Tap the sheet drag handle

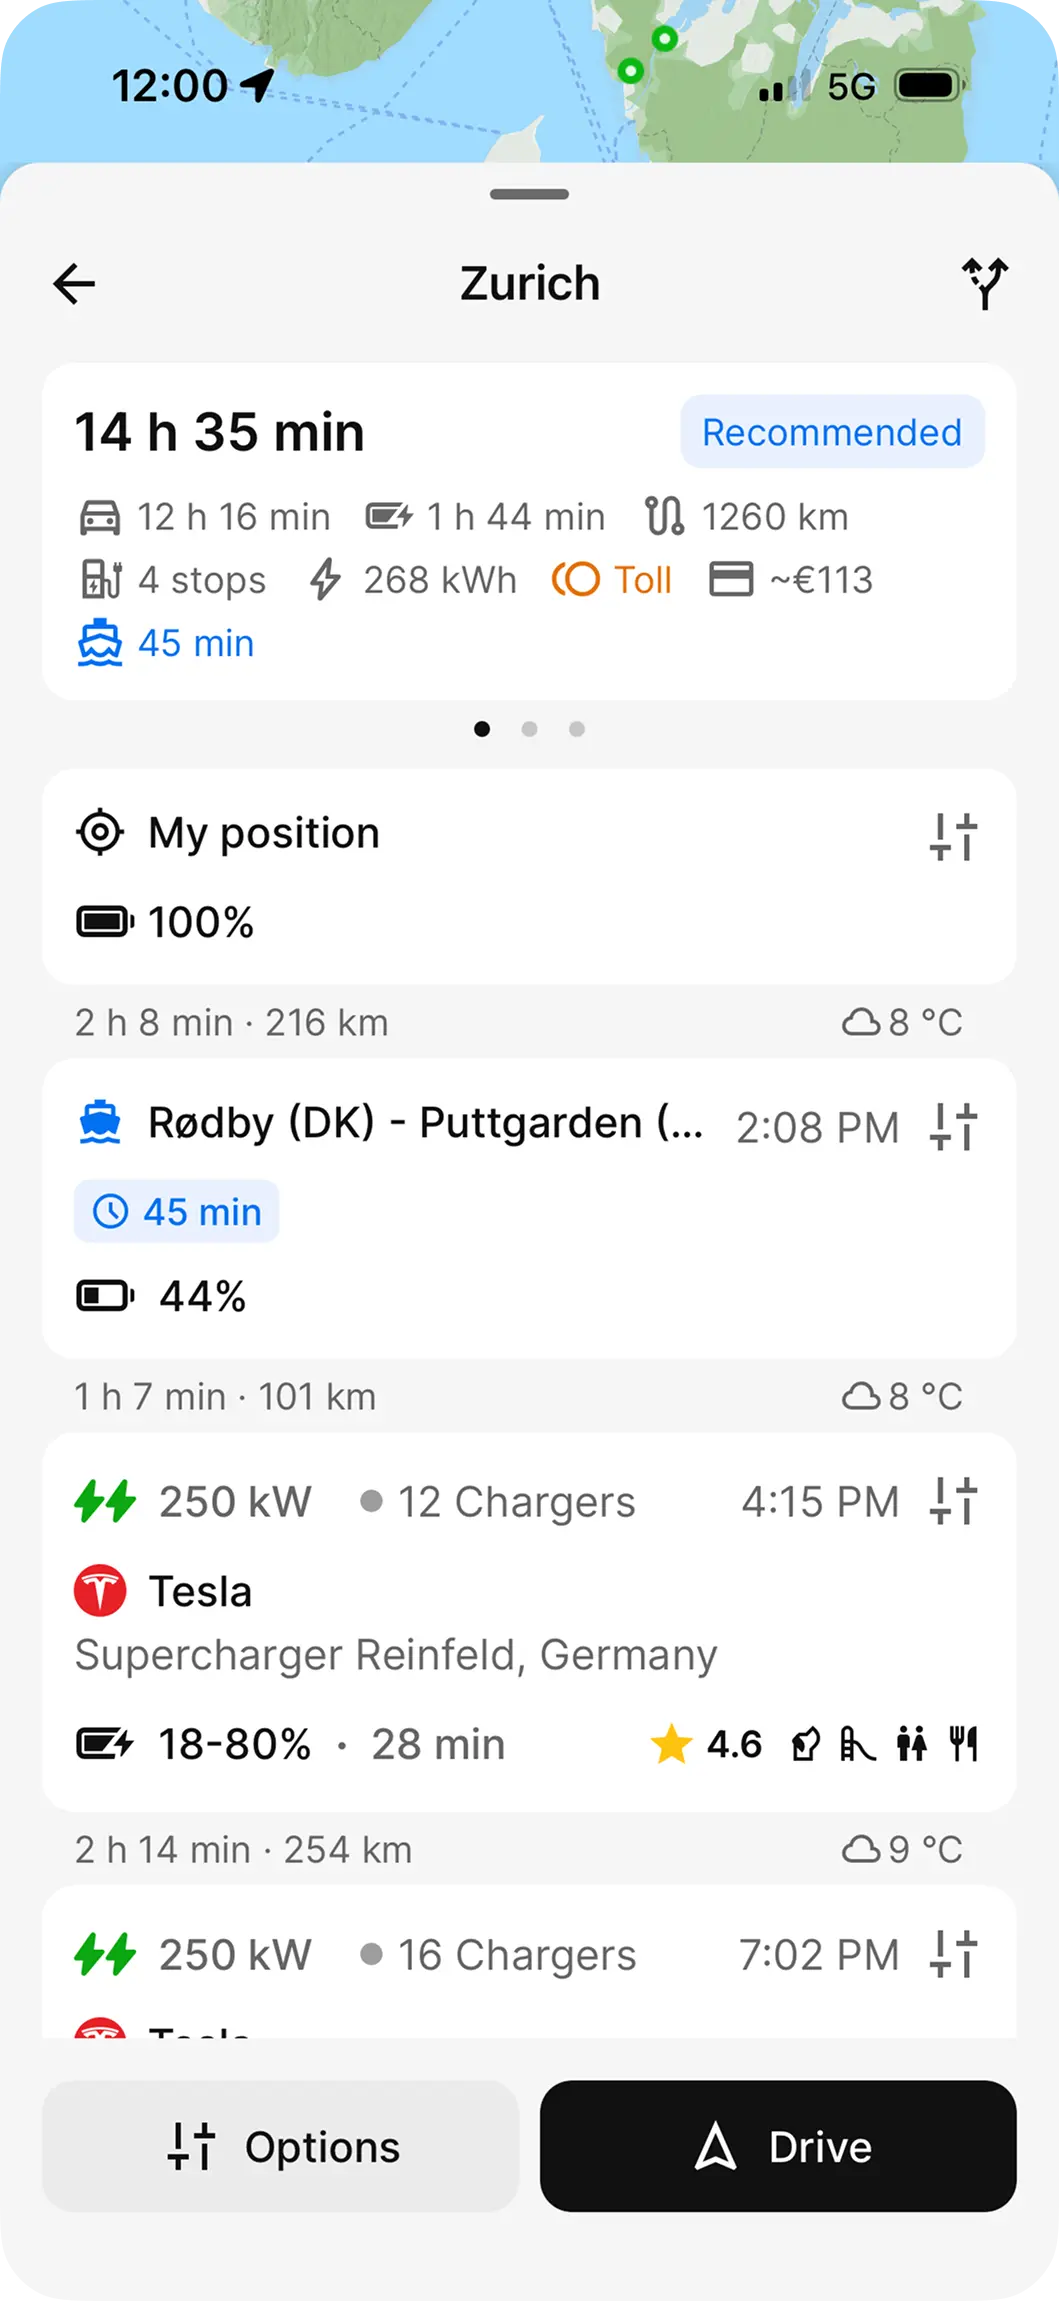[x=529, y=194]
